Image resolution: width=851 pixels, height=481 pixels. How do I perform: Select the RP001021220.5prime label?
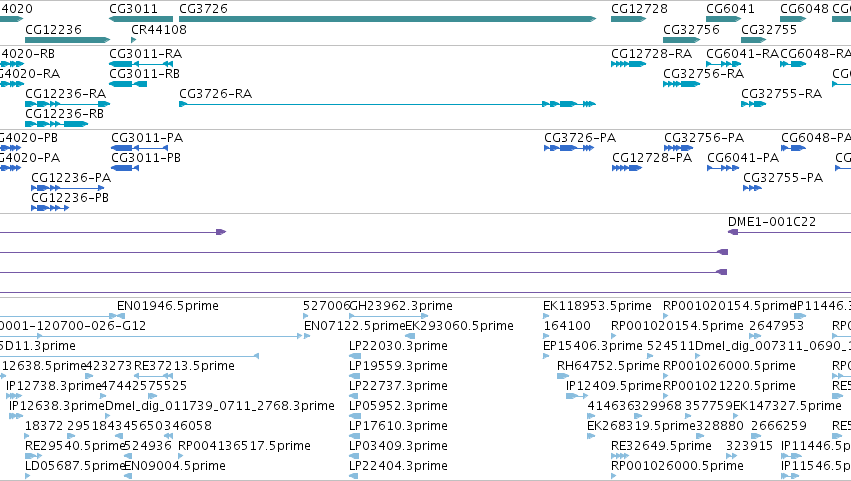[729, 387]
